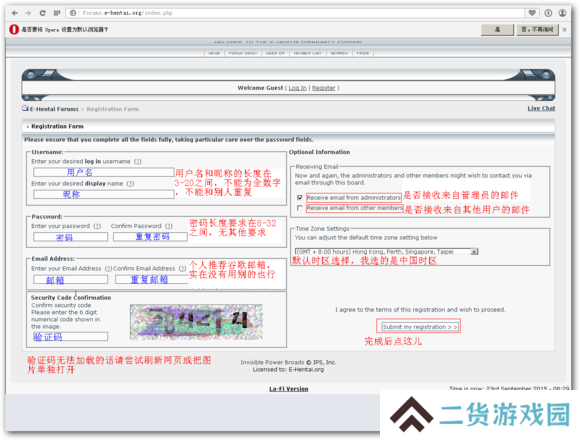Click the E-Hentai Forums breadcrumb link
Screen dimensions: 580x440
pos(54,109)
